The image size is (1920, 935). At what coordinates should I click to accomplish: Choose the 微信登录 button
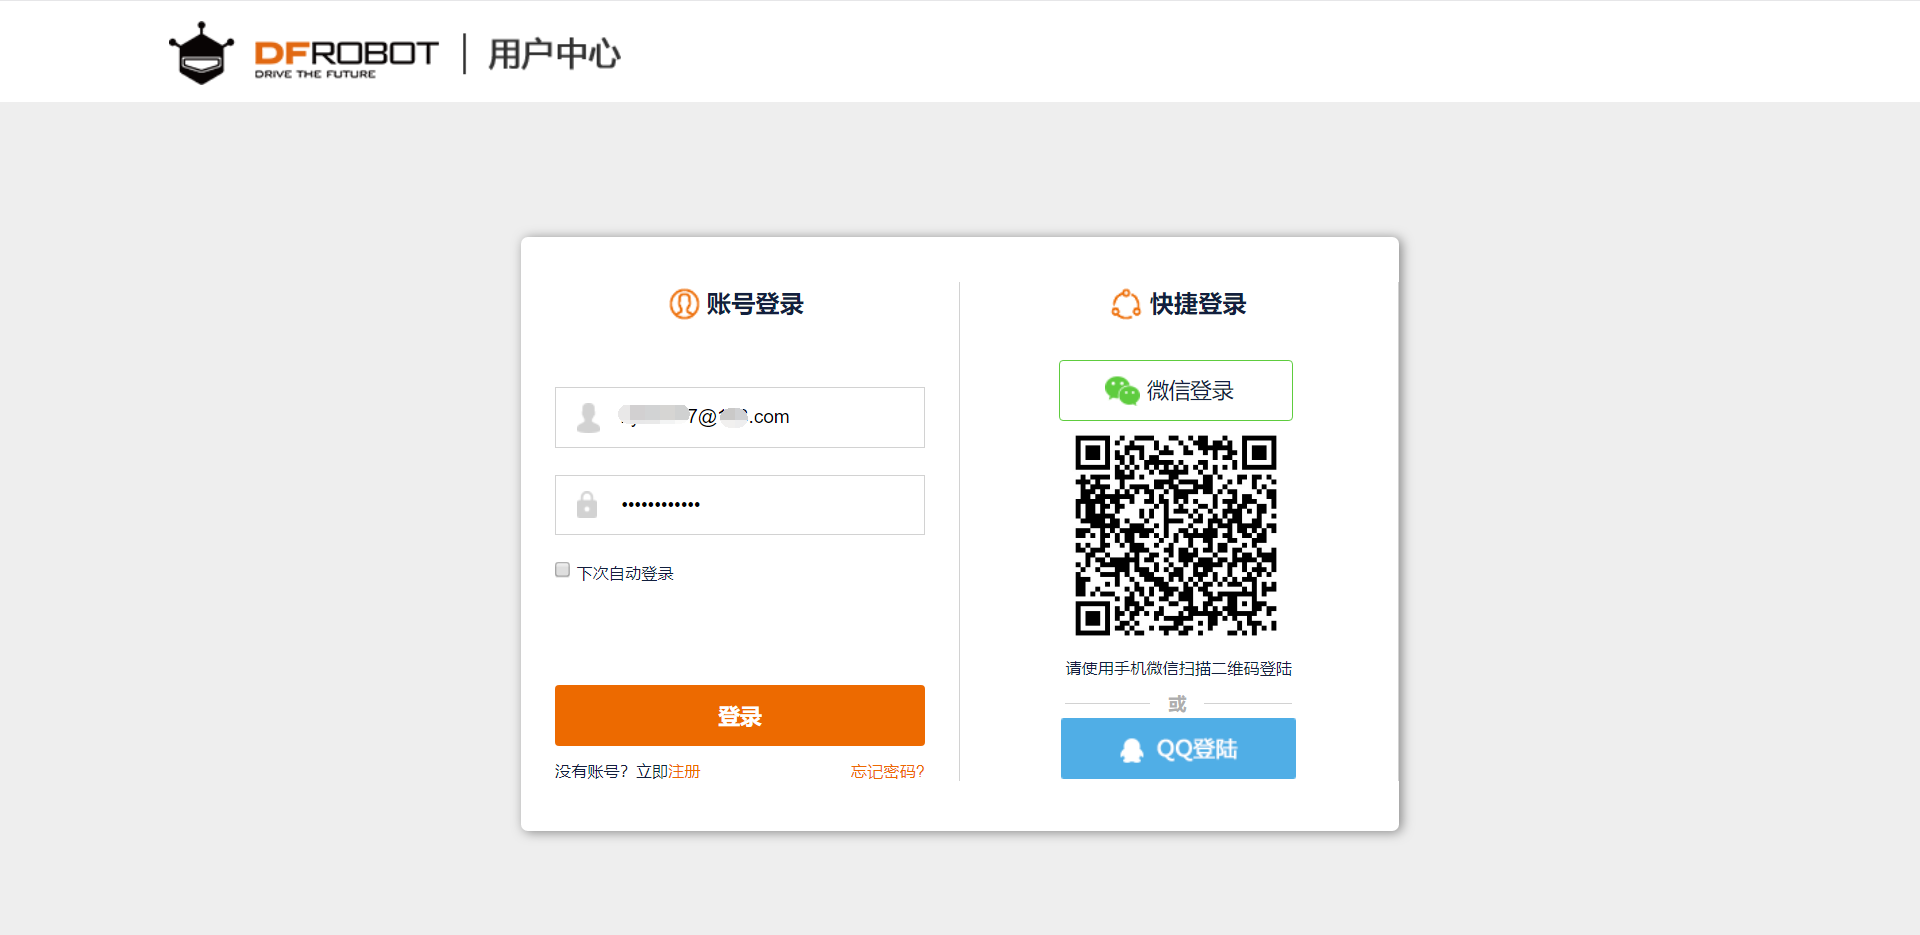[1176, 390]
